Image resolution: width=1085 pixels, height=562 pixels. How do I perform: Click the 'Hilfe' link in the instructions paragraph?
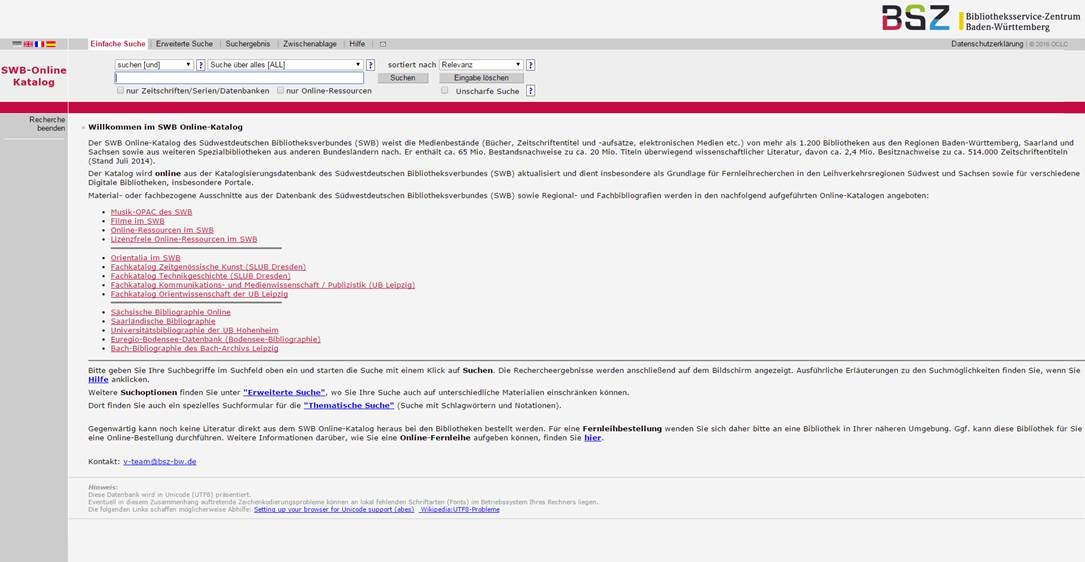click(99, 380)
